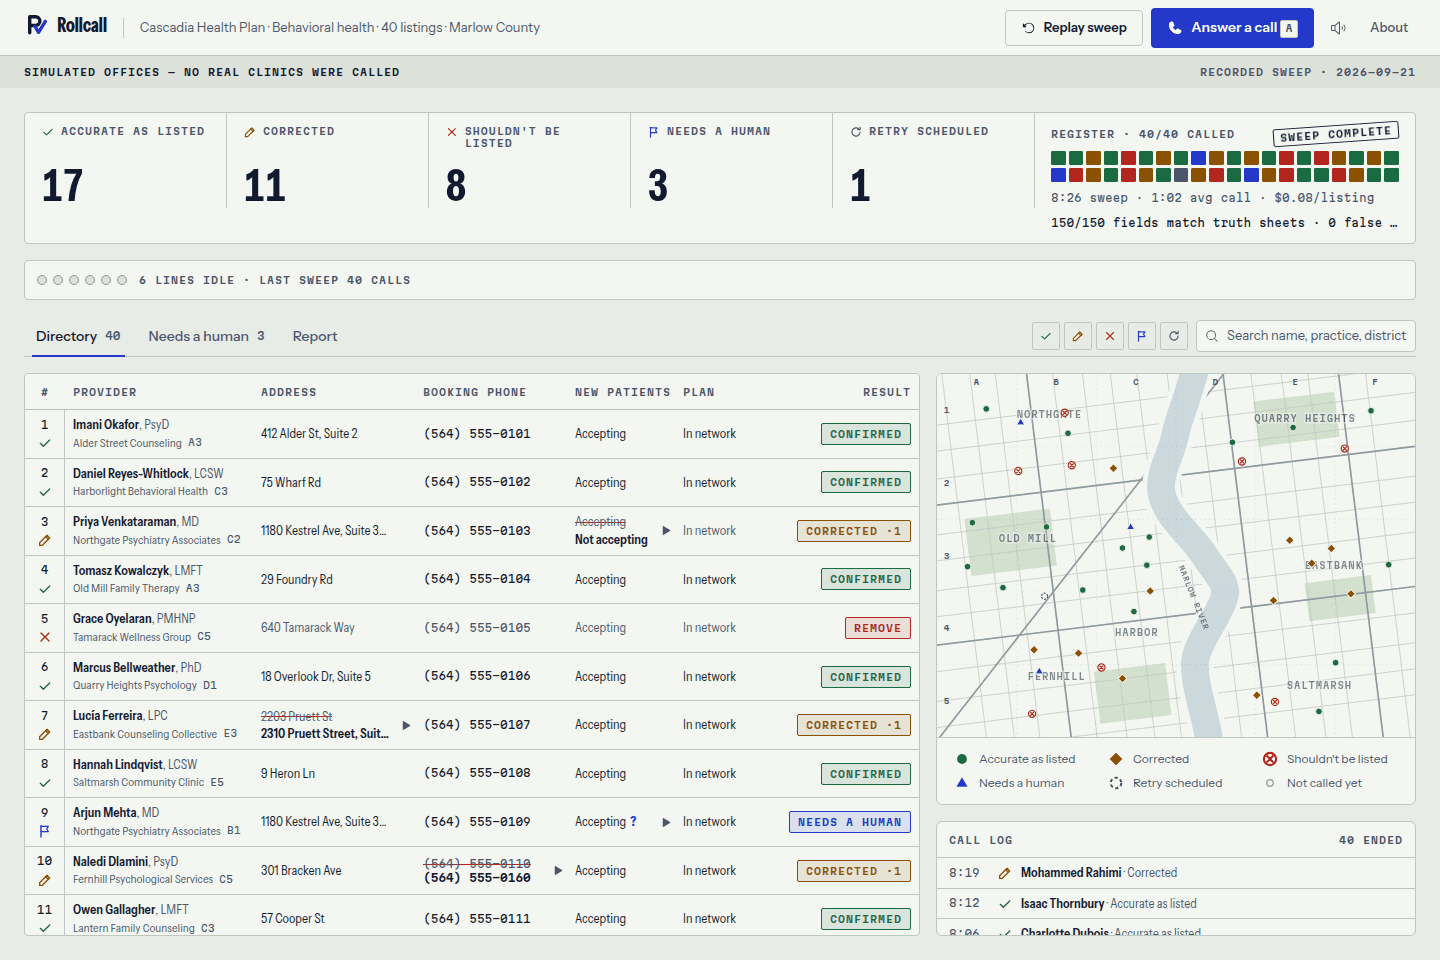Expand Naledi Dlamini phone correction arrow
Screen dimensions: 1440x960
point(558,871)
